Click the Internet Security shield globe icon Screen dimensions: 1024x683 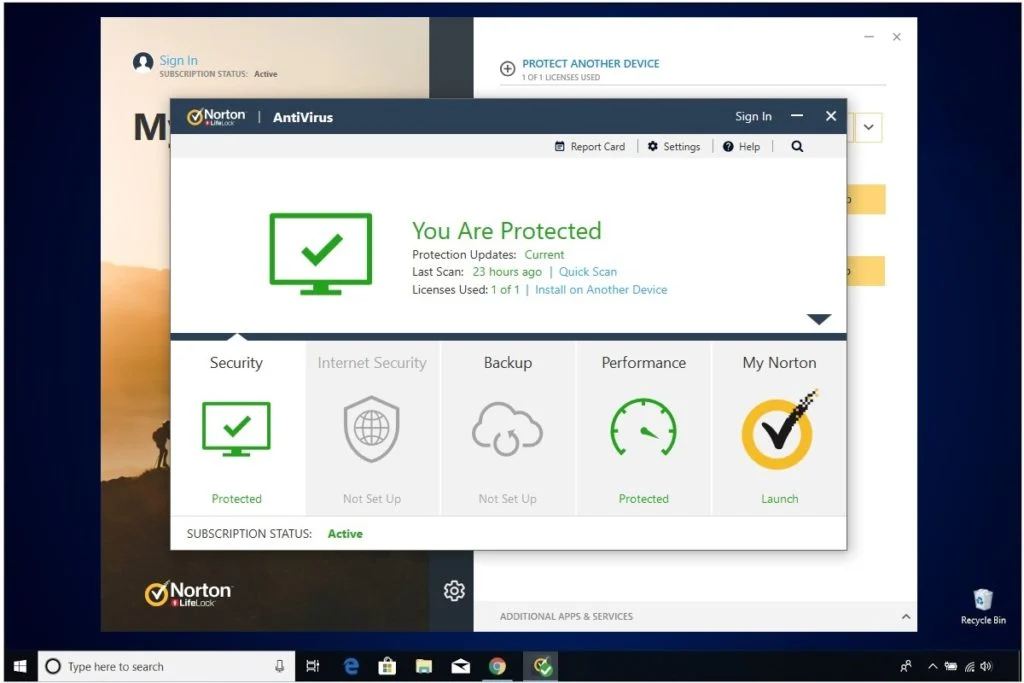[x=371, y=430]
